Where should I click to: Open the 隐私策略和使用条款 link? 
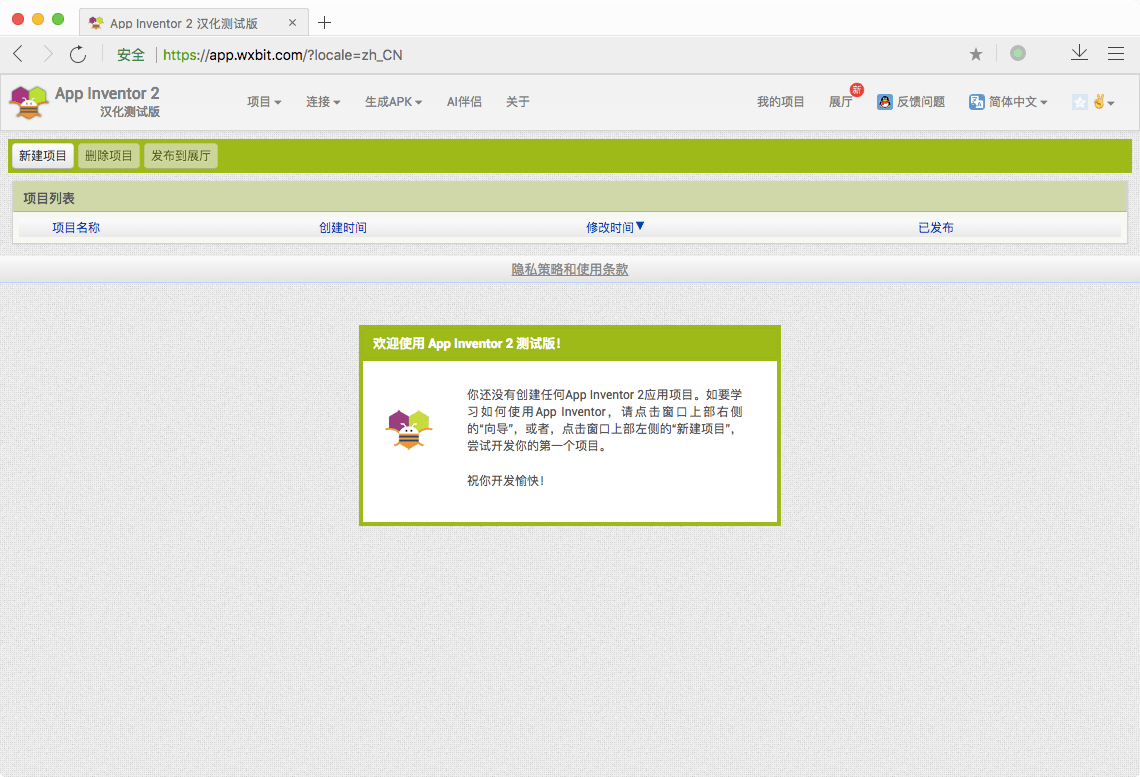pos(570,269)
